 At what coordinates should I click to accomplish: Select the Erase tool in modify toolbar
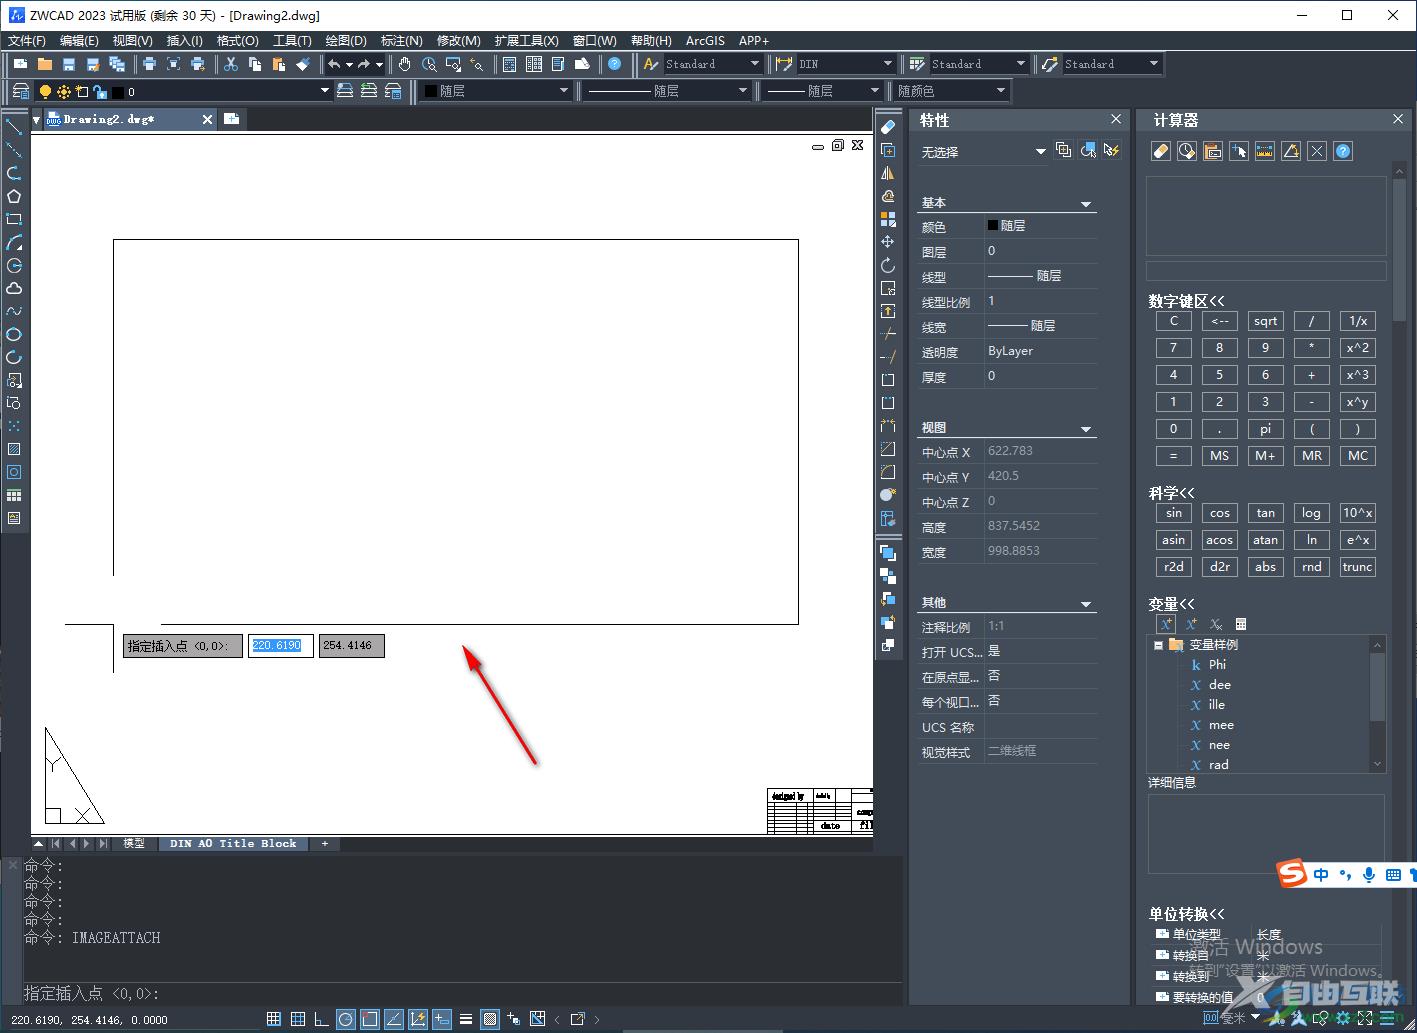888,127
